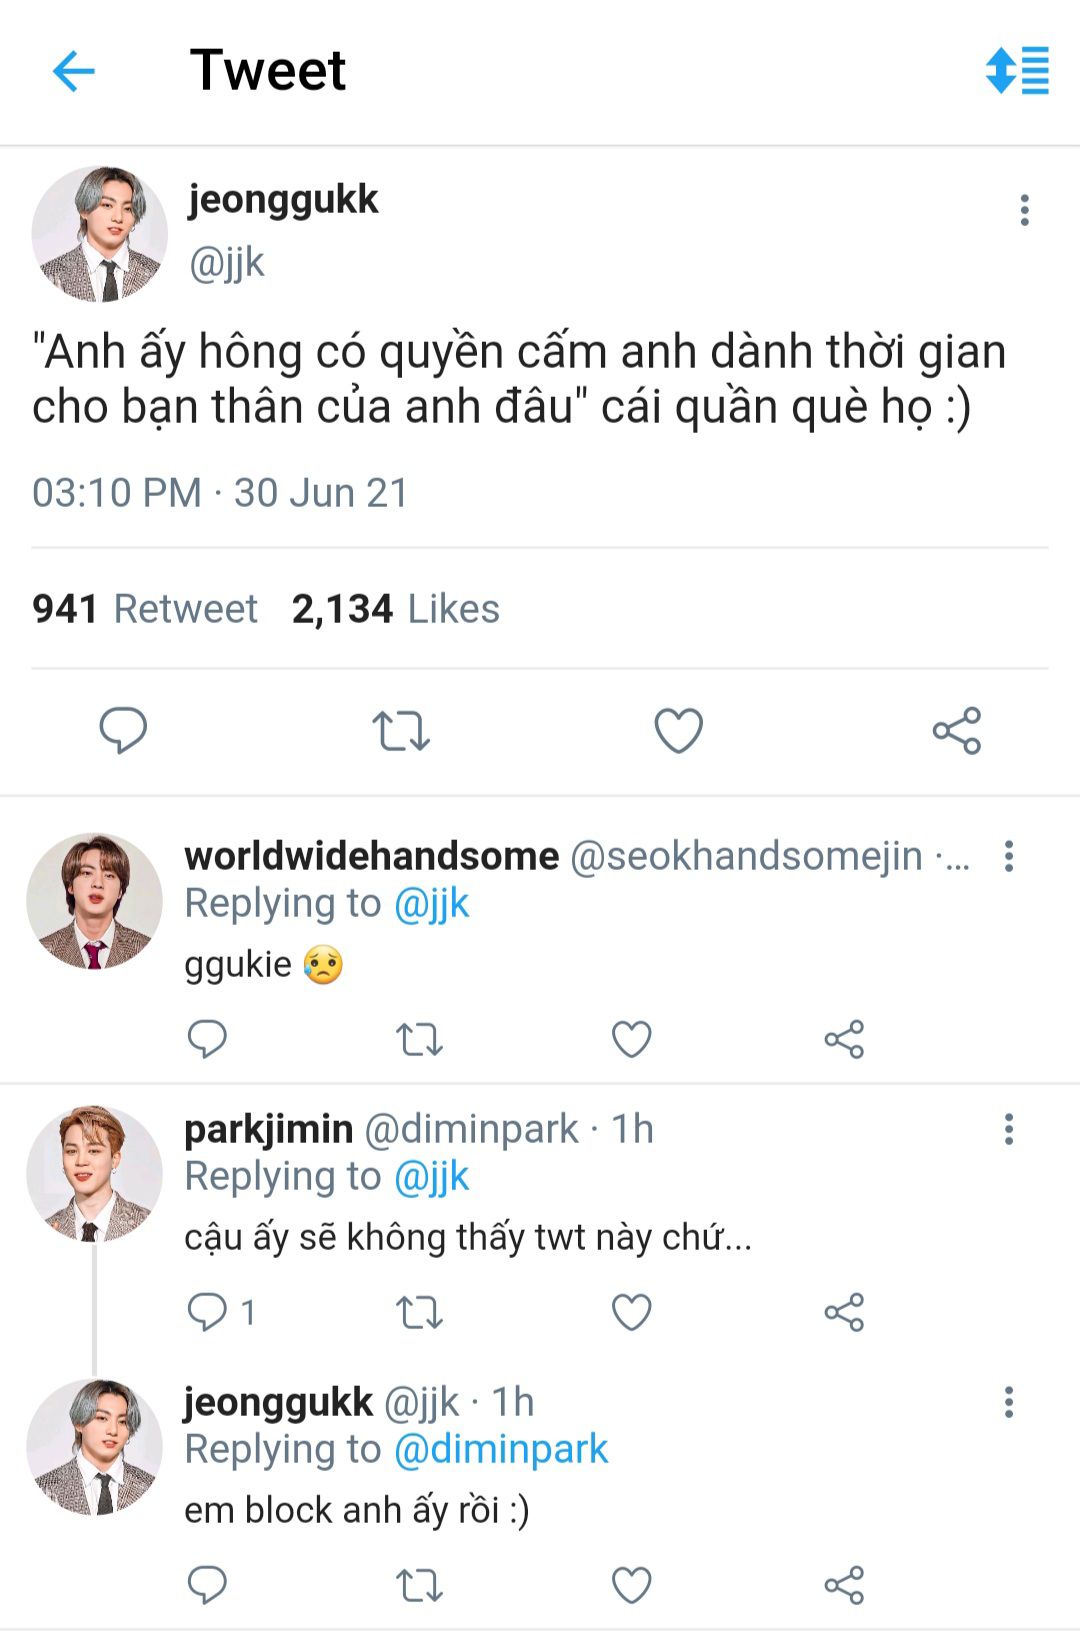Screen dimensions: 1080x1646
Task: Retweet the main tweet by jeonggukk
Action: [x=401, y=731]
